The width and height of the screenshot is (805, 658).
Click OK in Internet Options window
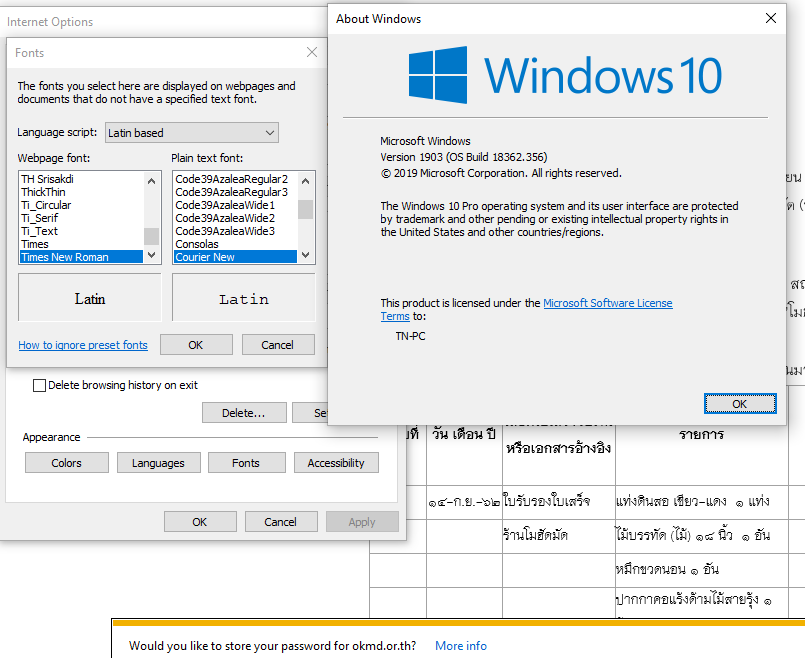[200, 522]
